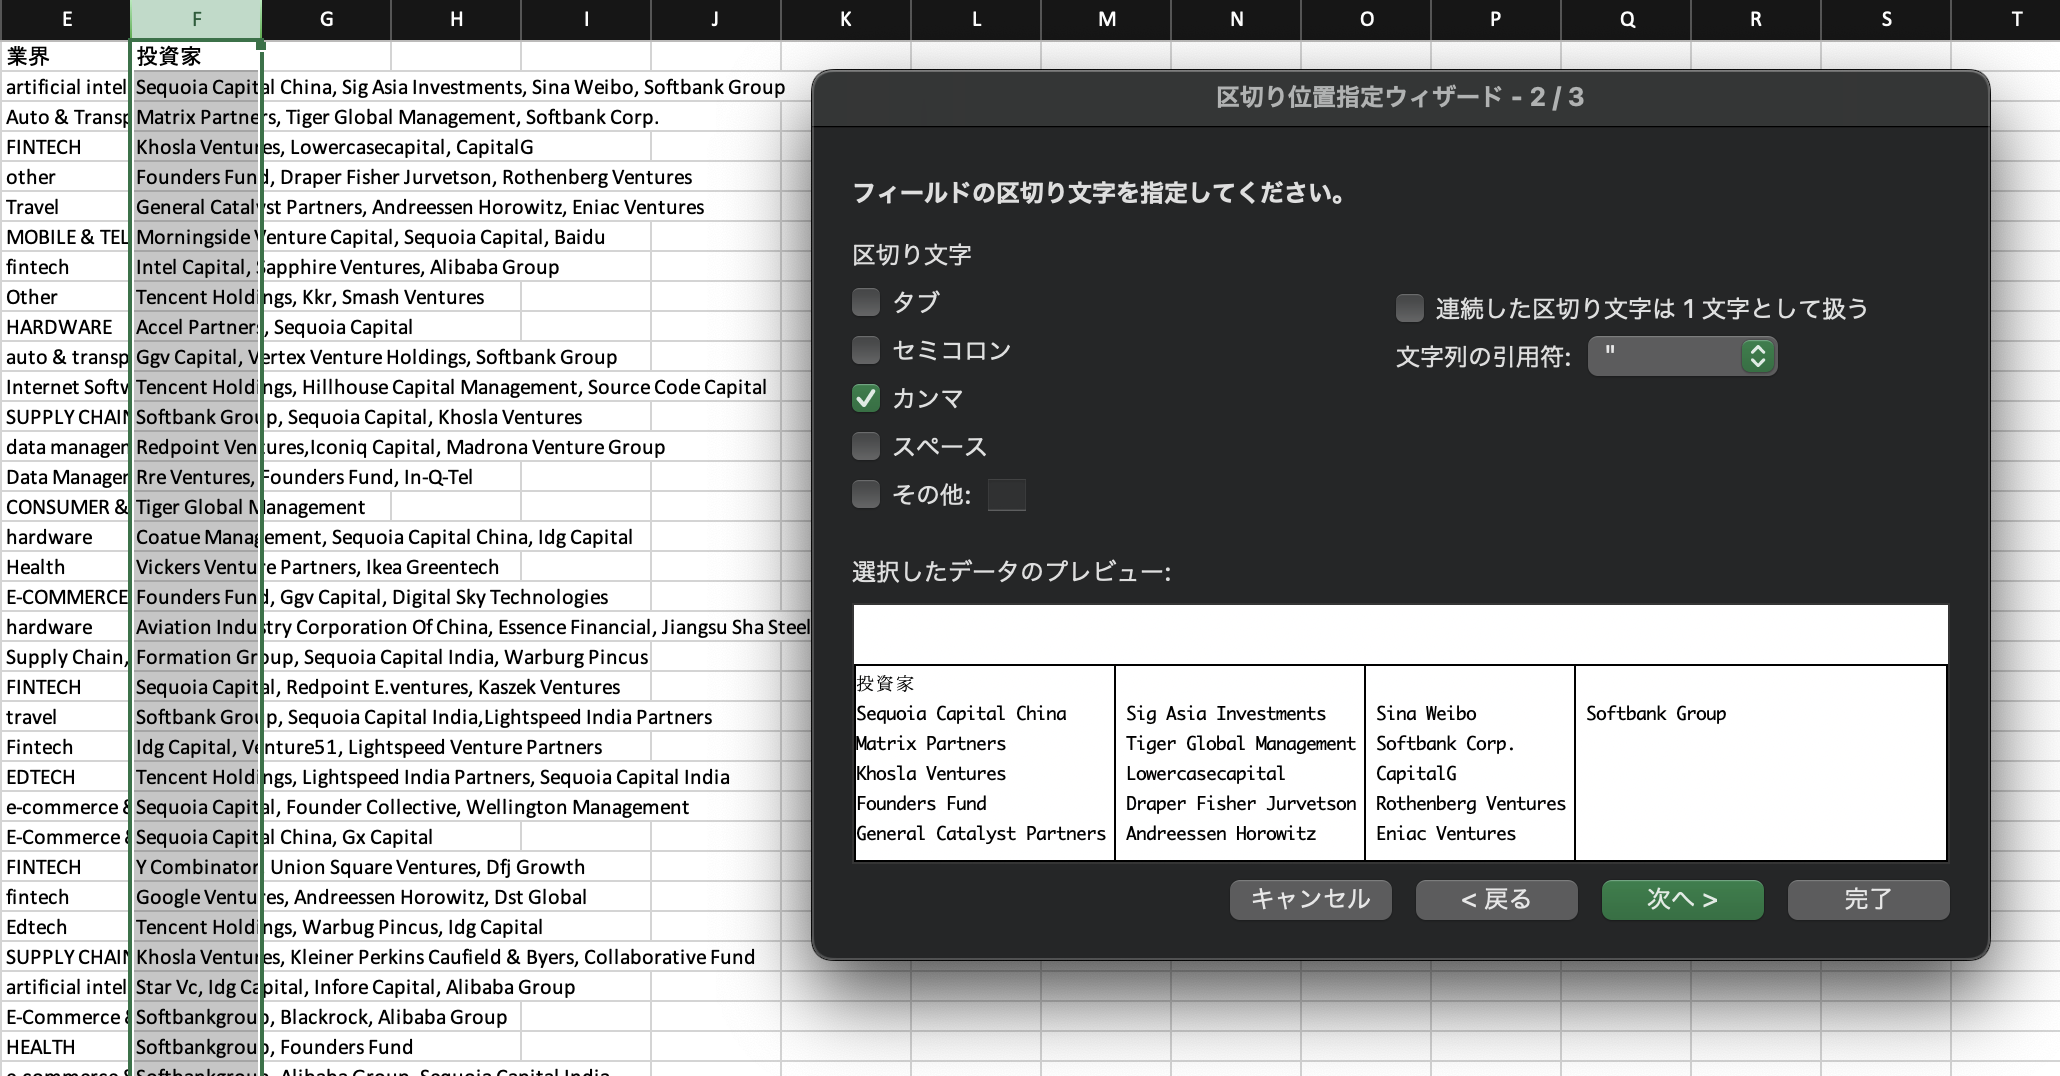Enable the スペース delimiter checkbox

(x=866, y=446)
